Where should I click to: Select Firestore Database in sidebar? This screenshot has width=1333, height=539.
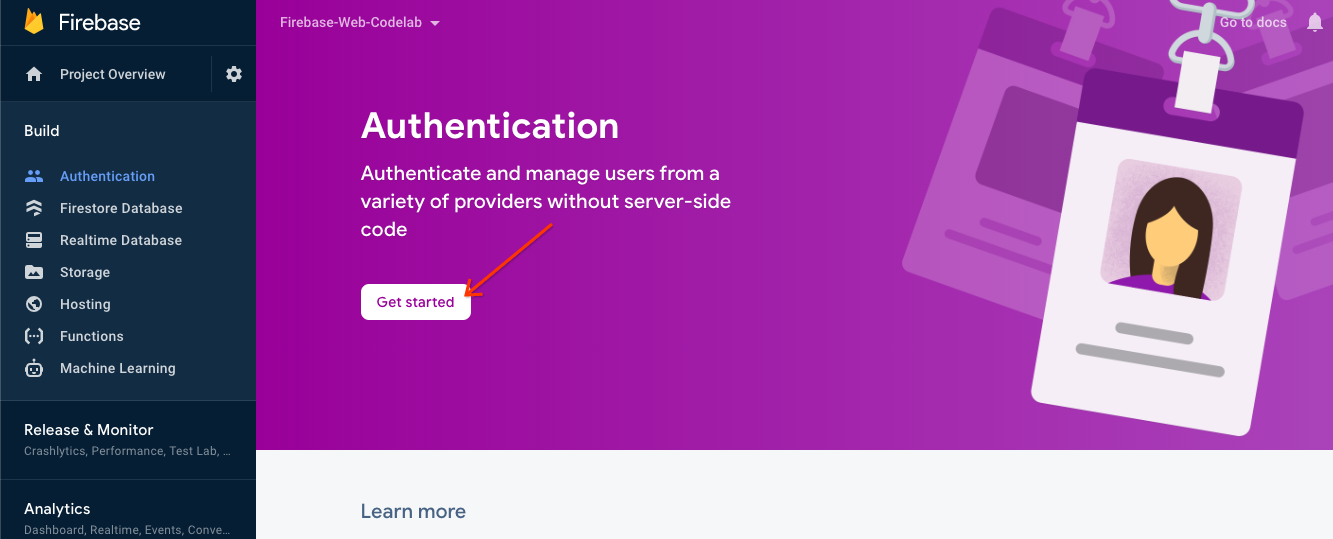click(121, 208)
